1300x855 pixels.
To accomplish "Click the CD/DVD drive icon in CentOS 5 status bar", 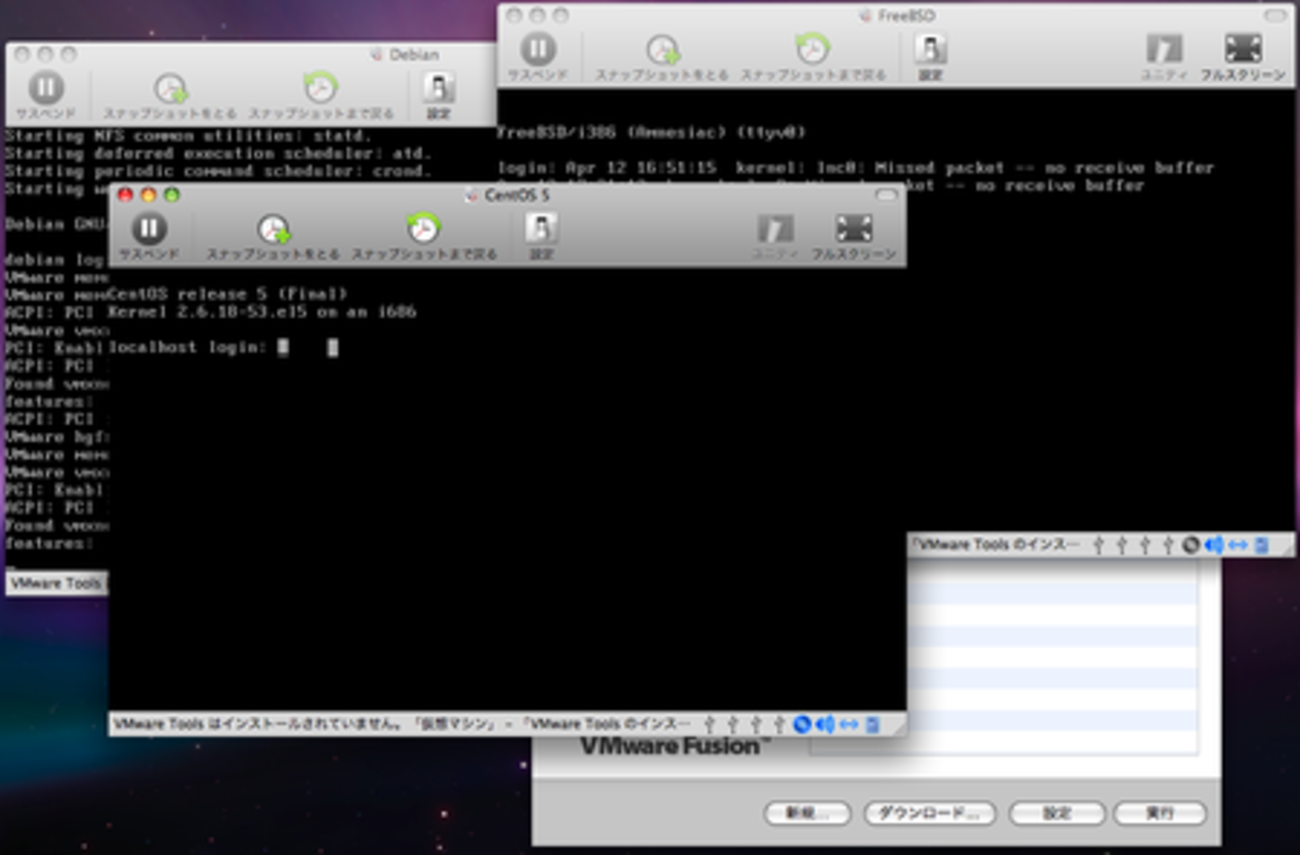I will pyautogui.click(x=802, y=724).
